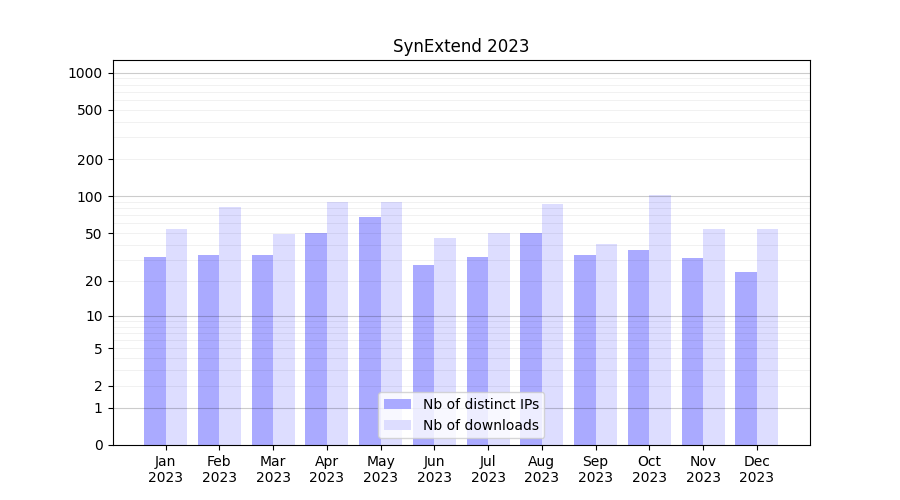Select the 'Nb of downloads' legend label
Viewport: 900px width, 500px height.
pos(480,425)
